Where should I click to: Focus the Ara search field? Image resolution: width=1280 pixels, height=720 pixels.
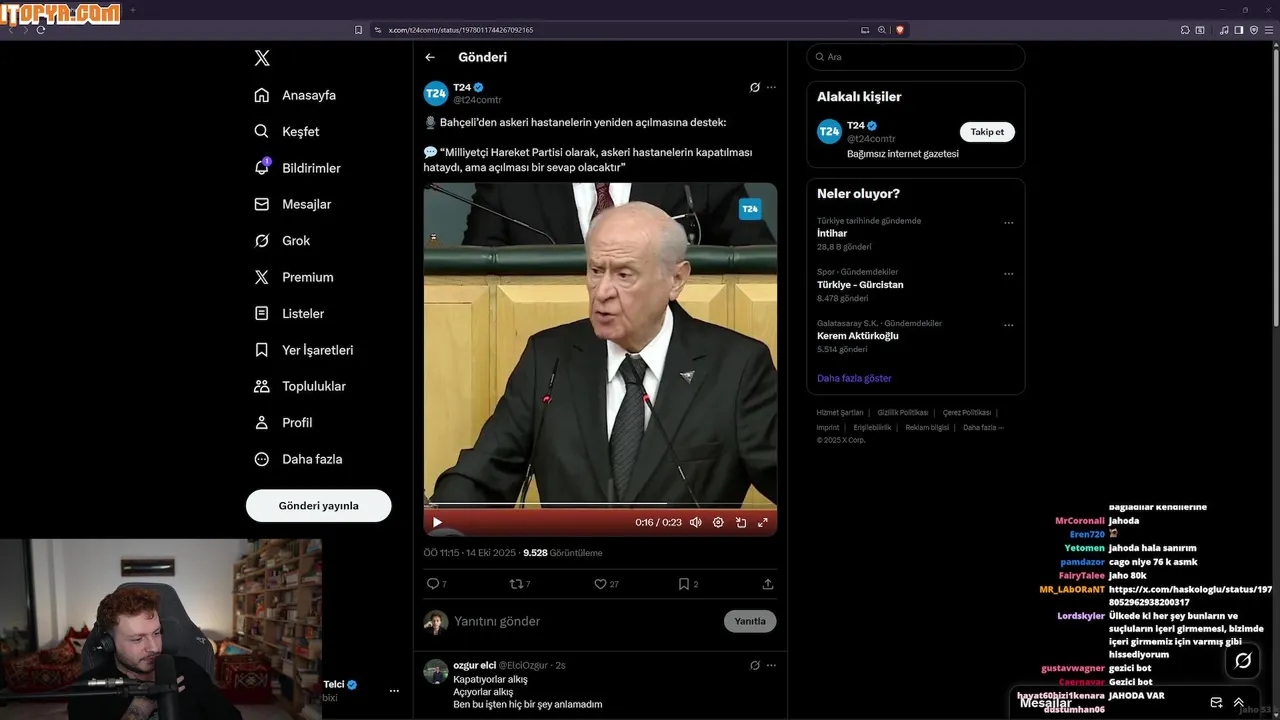click(916, 57)
